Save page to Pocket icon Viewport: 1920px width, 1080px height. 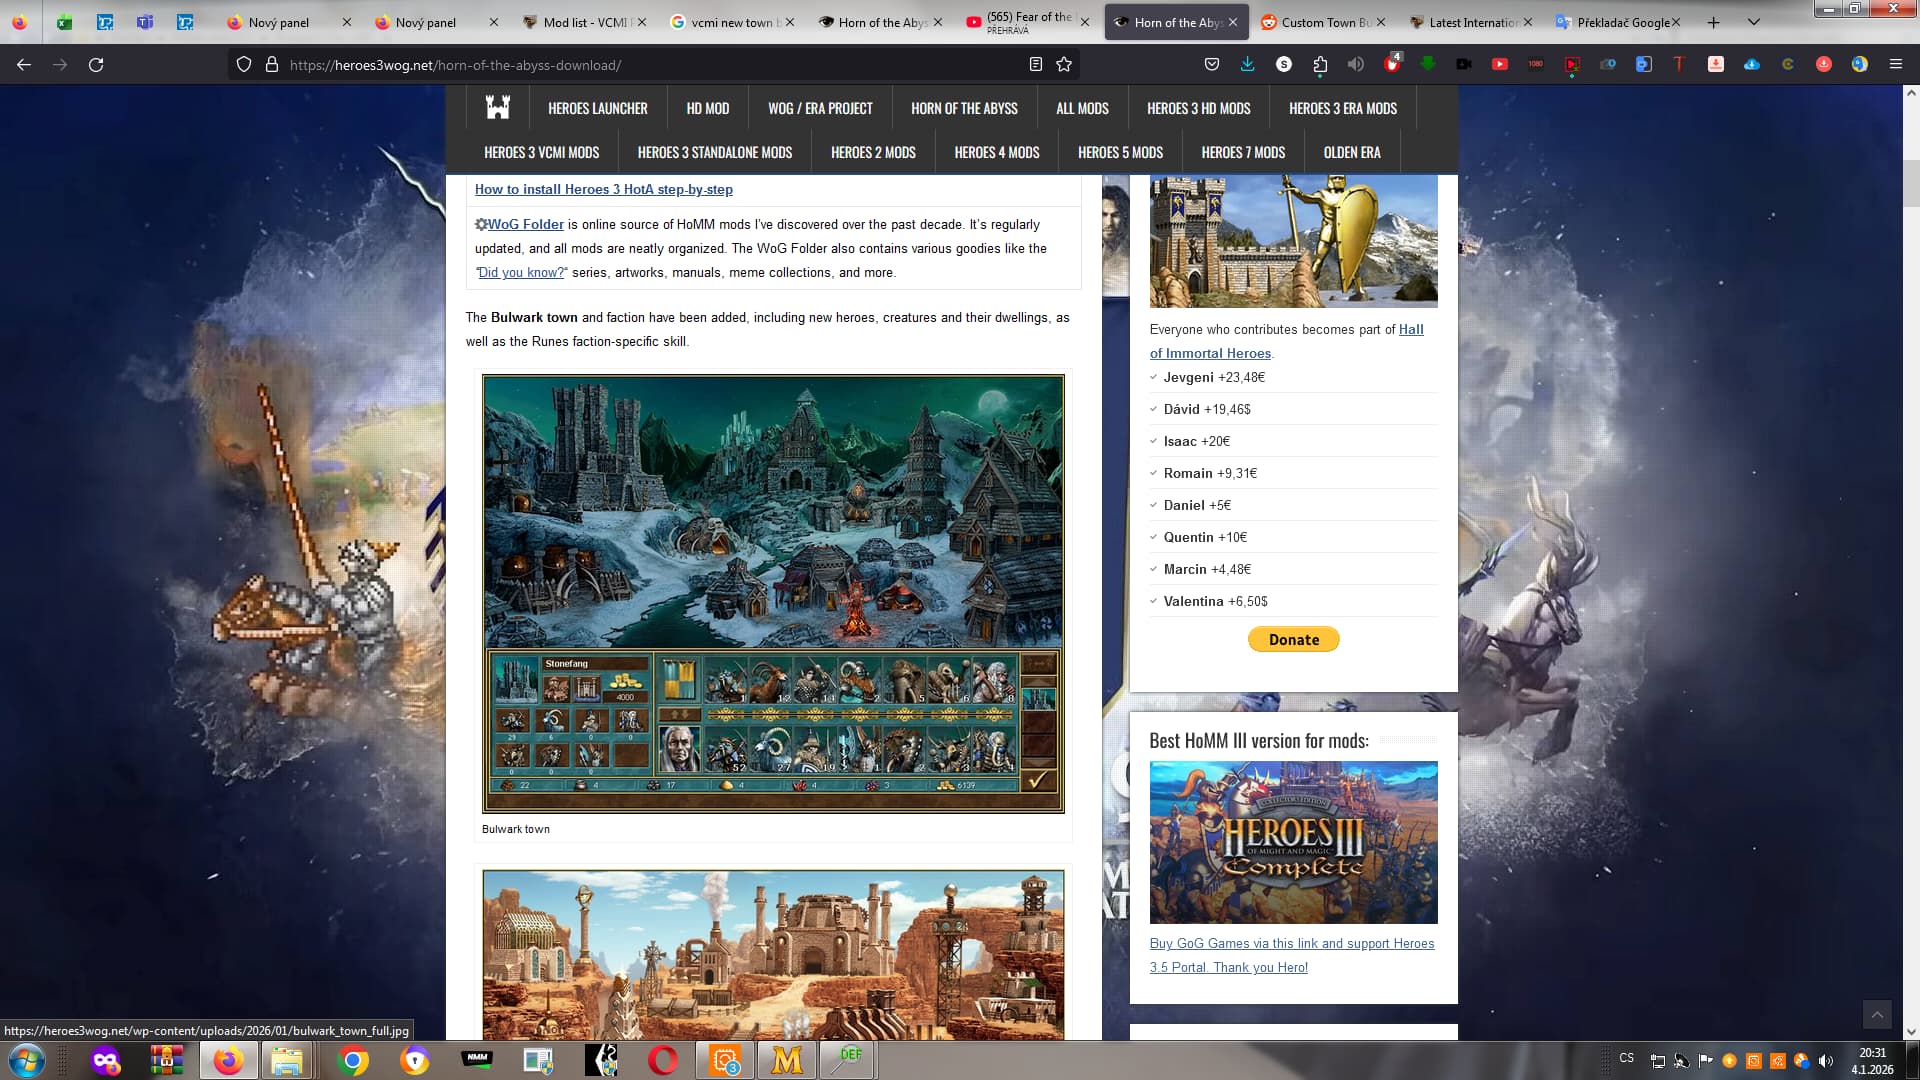[x=1212, y=65]
